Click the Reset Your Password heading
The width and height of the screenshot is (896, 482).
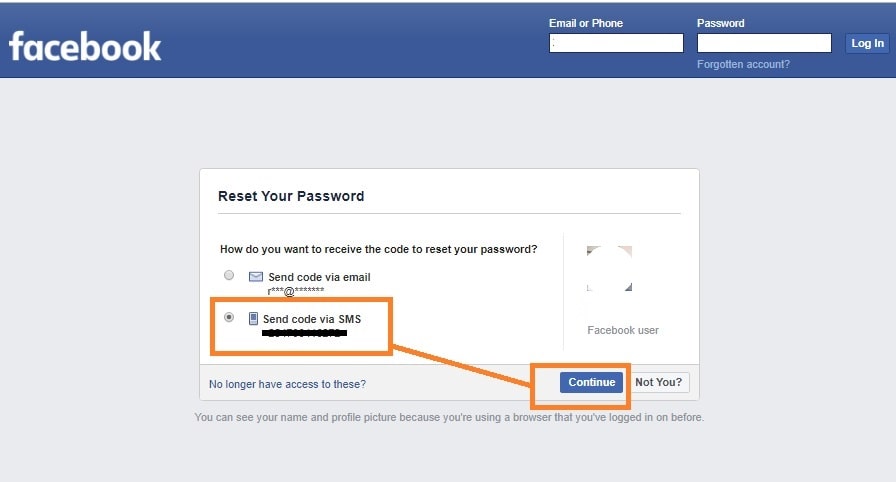coord(291,196)
